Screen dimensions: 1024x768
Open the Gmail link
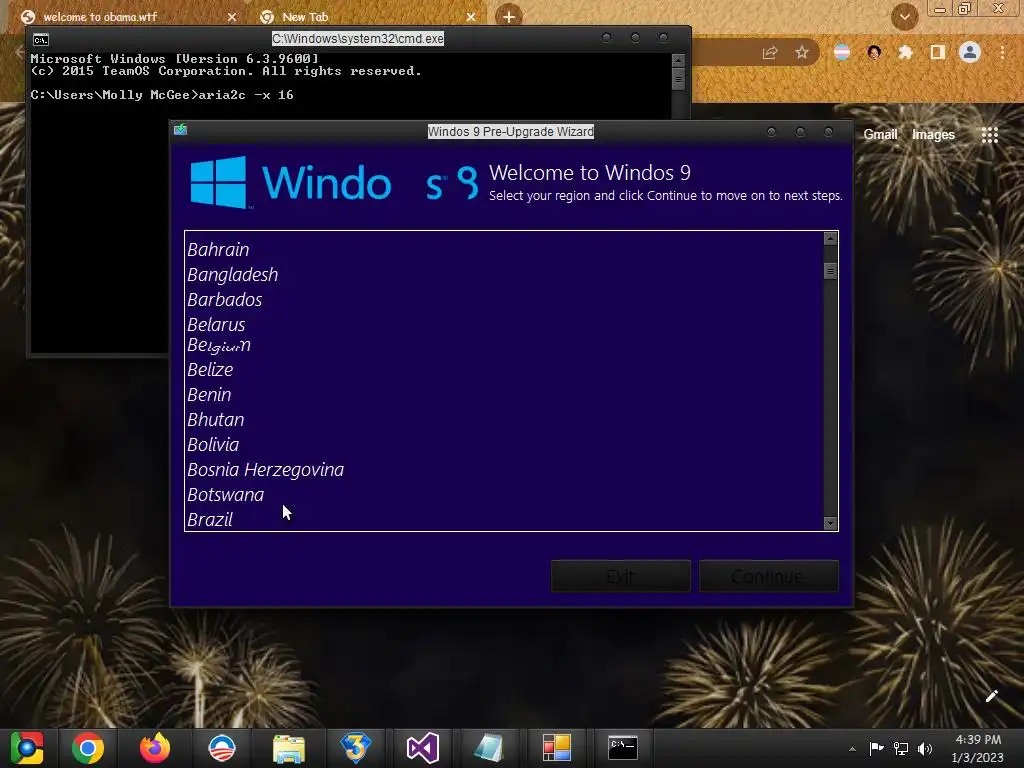coord(880,135)
